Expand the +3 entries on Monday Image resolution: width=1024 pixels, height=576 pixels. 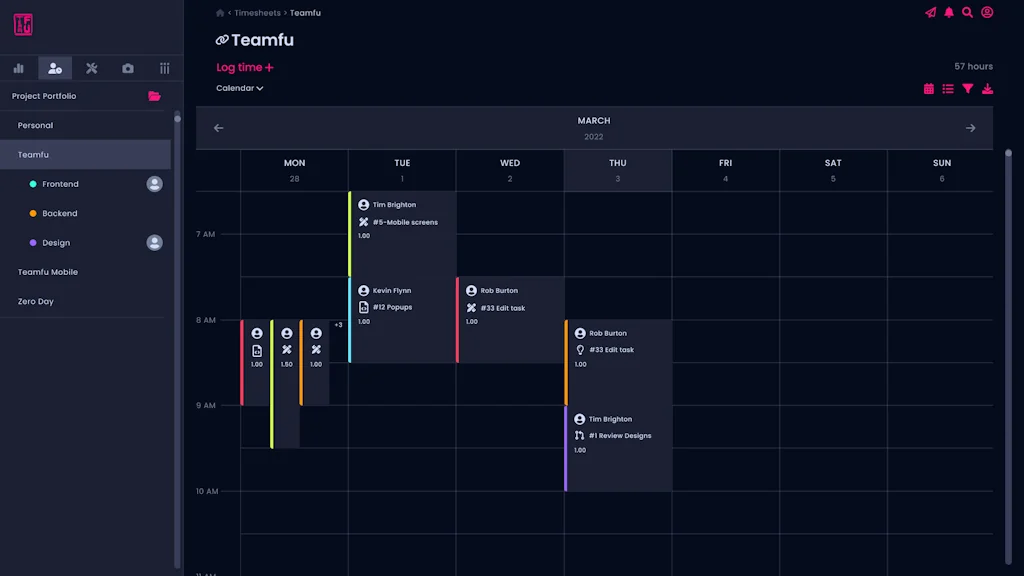pyautogui.click(x=337, y=324)
